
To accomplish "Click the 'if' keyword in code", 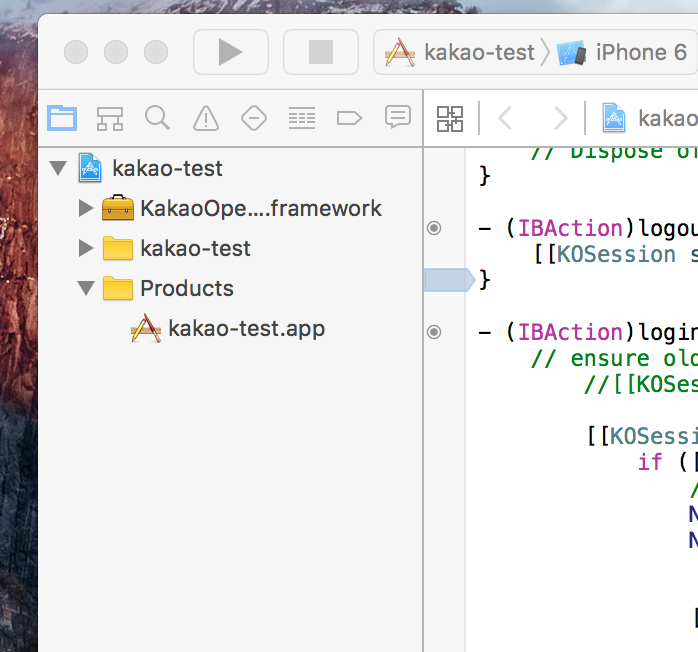I will 650,462.
